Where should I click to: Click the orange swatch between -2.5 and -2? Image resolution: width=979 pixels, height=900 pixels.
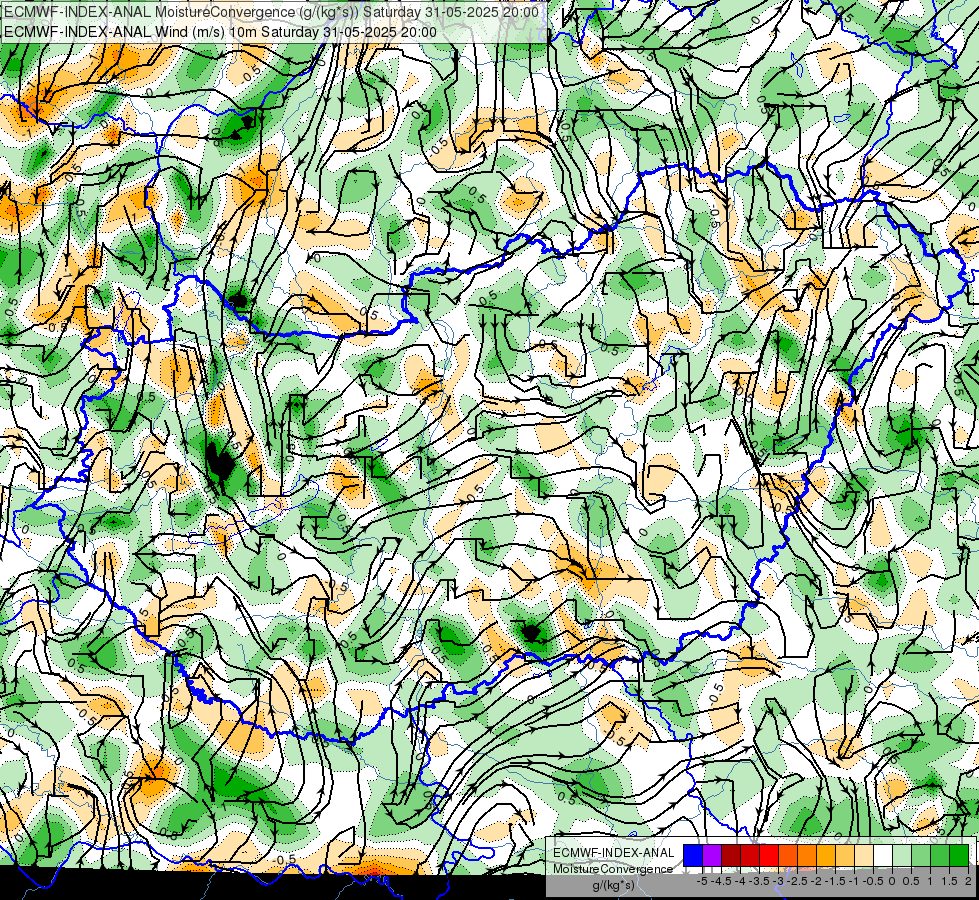[x=807, y=856]
